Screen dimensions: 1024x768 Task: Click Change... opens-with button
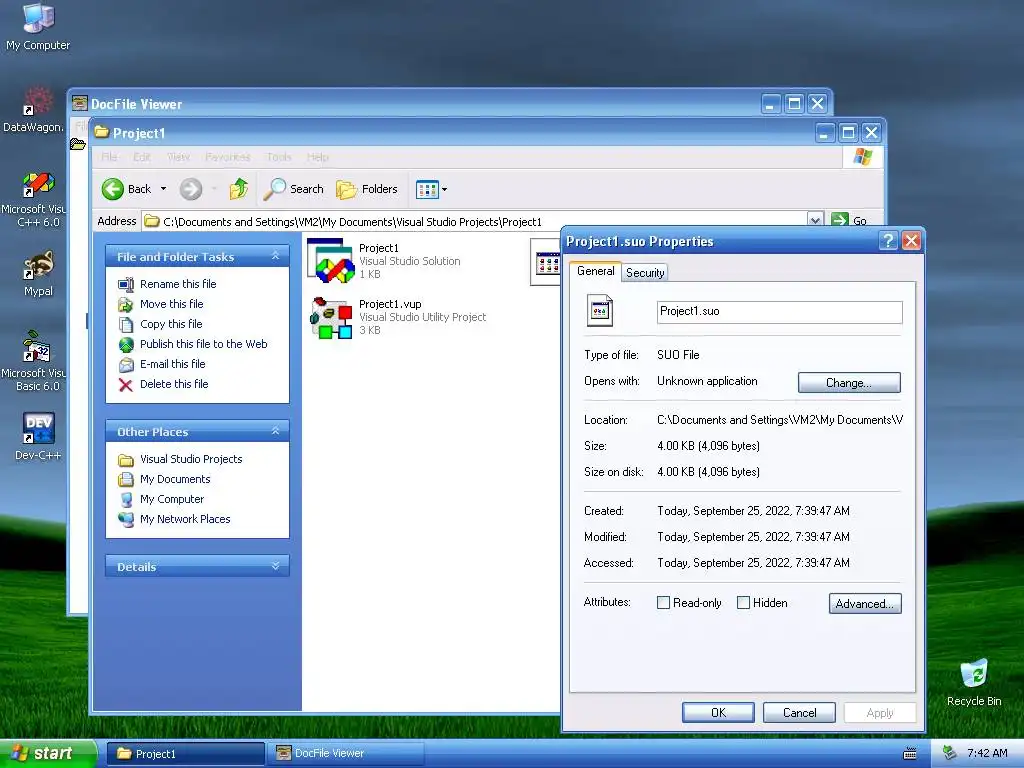[849, 383]
